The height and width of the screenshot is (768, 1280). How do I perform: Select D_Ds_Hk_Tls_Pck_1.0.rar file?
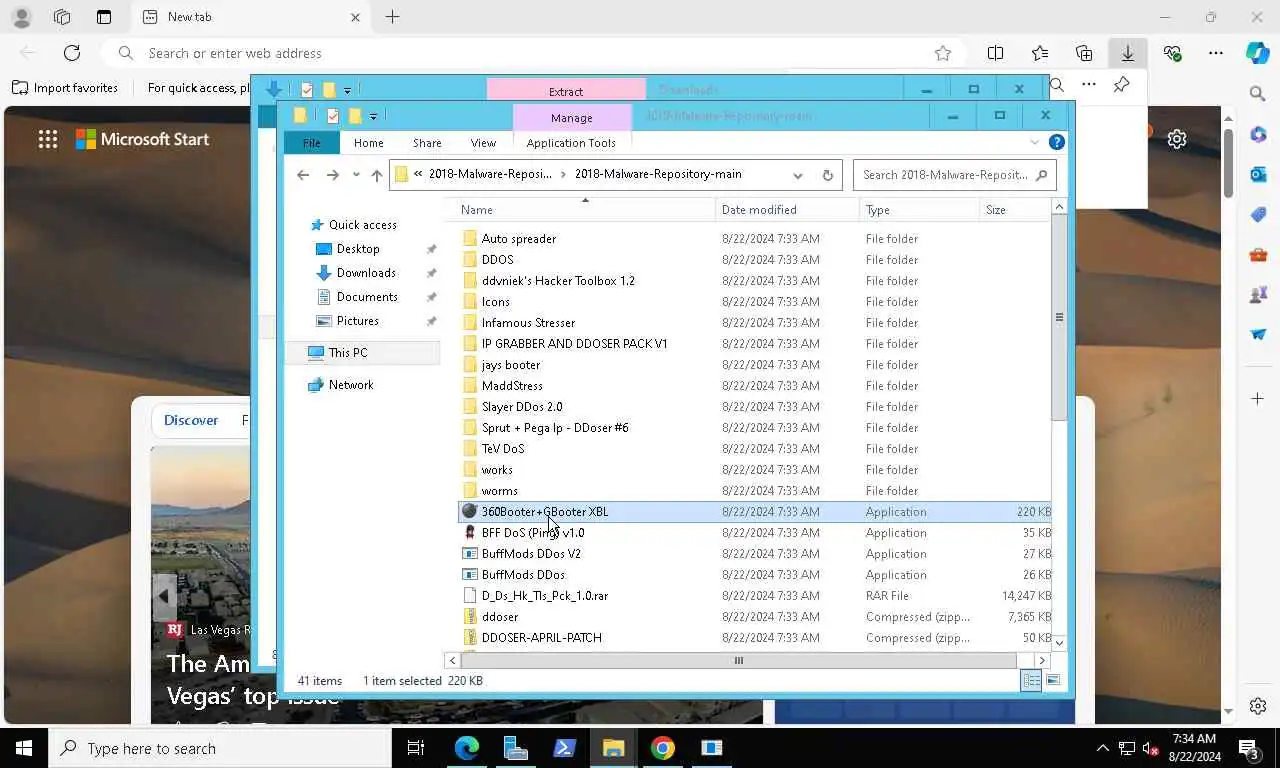tap(545, 596)
